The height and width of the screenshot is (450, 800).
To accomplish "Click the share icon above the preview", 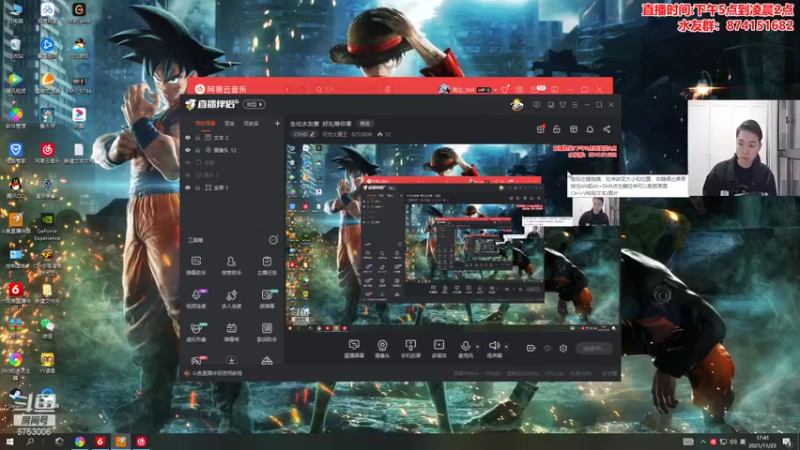I will [x=607, y=129].
